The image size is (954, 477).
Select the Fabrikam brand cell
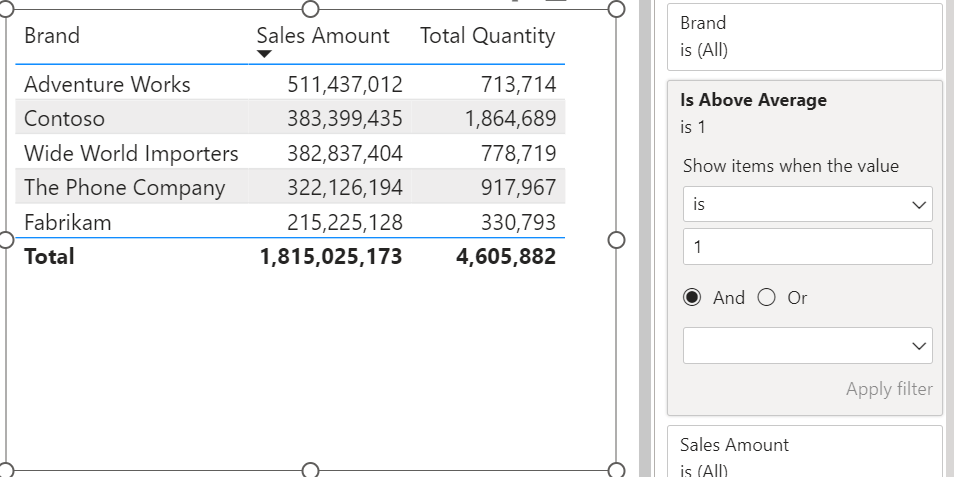(67, 222)
